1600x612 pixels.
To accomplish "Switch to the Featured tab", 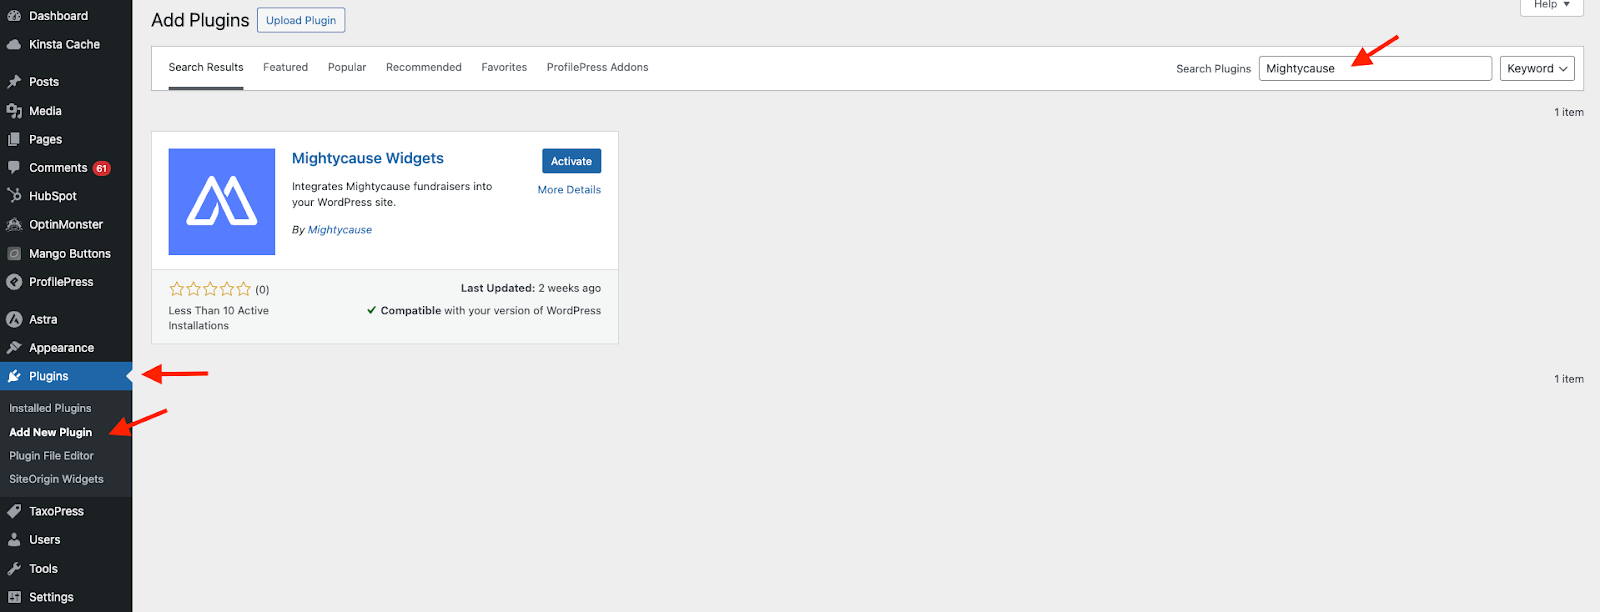I will [285, 68].
